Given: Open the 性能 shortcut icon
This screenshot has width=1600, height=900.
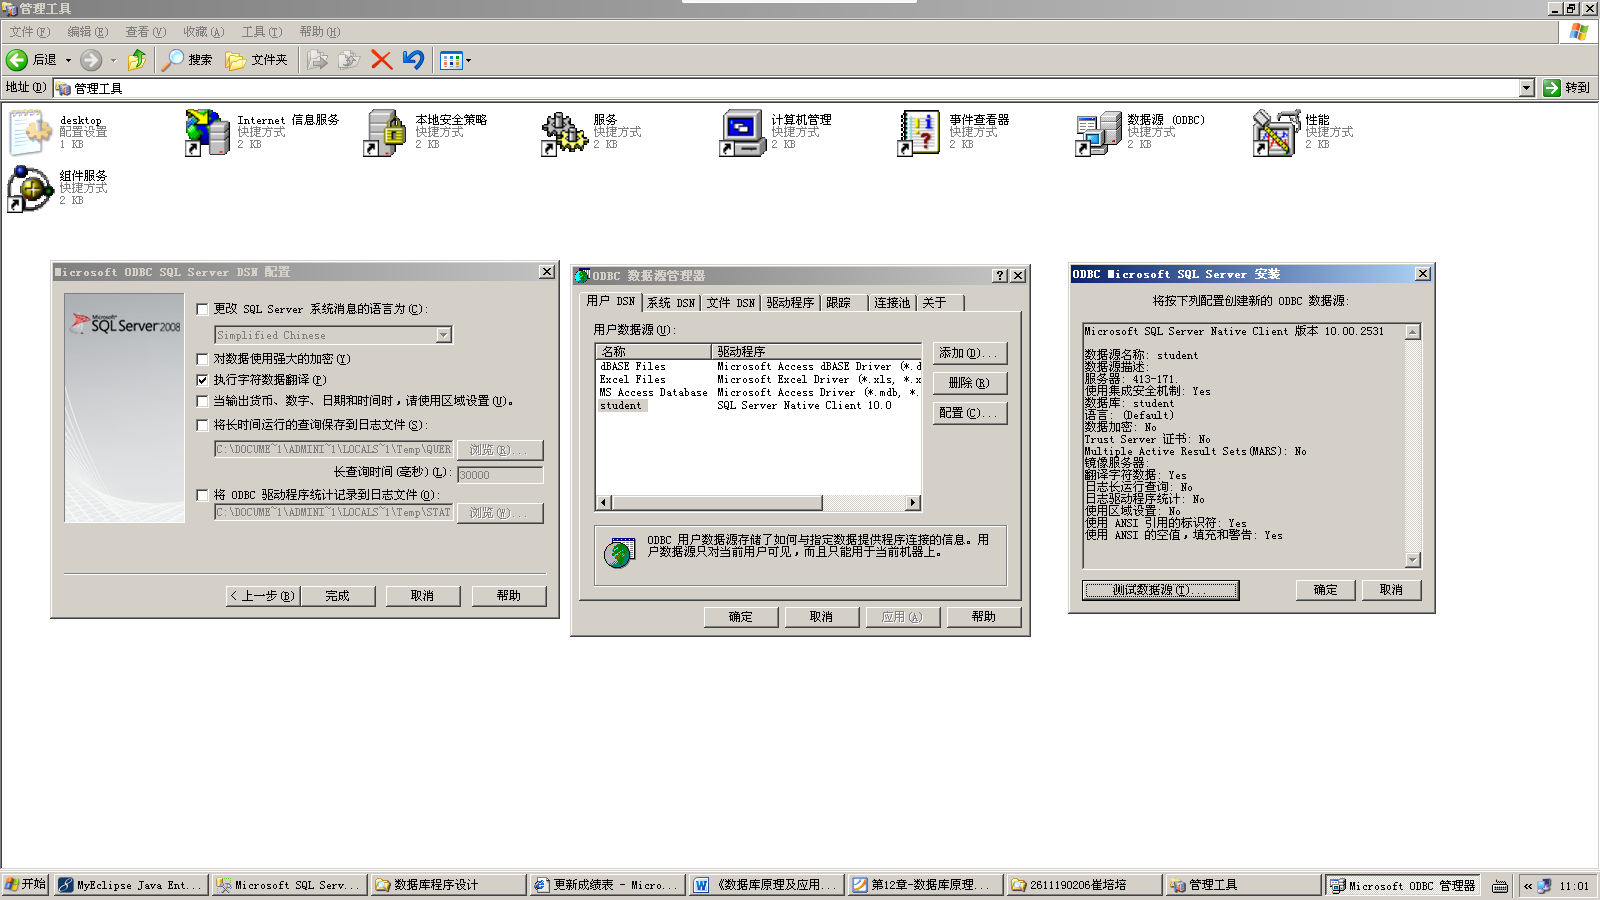Looking at the screenshot, I should click(x=1276, y=132).
